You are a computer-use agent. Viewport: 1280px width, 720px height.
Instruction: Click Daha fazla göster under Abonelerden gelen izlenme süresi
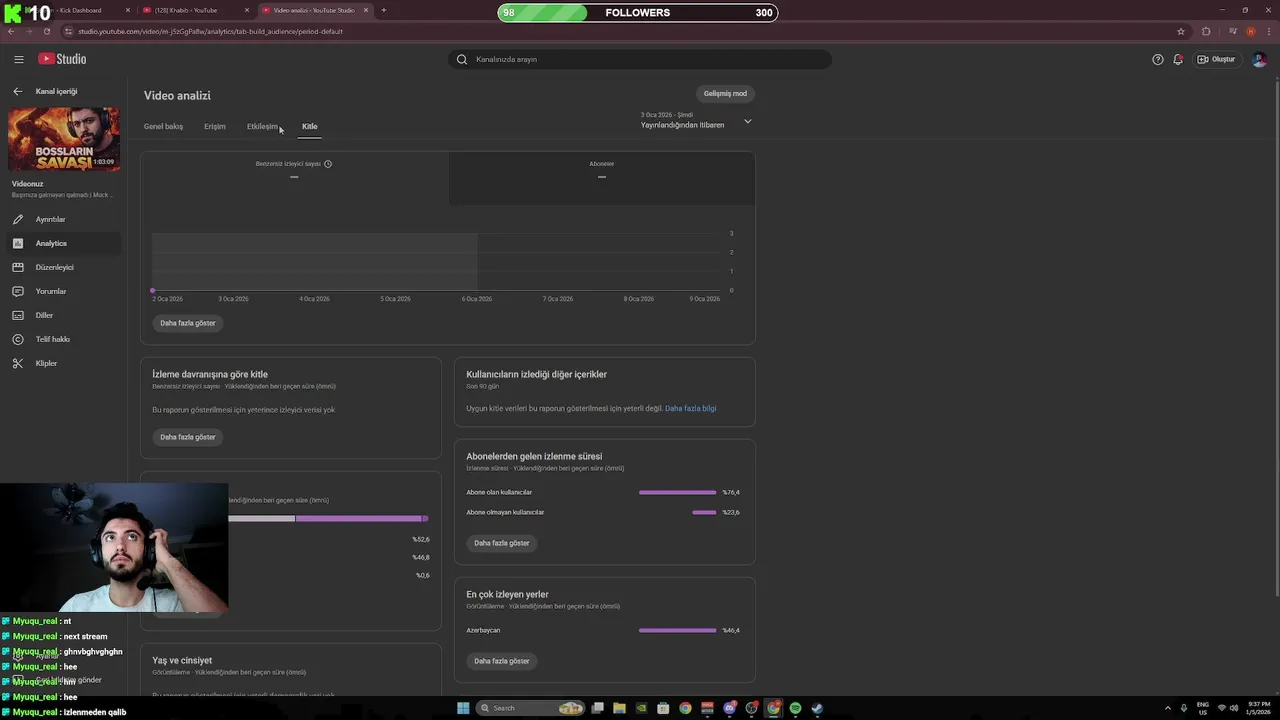[502, 543]
